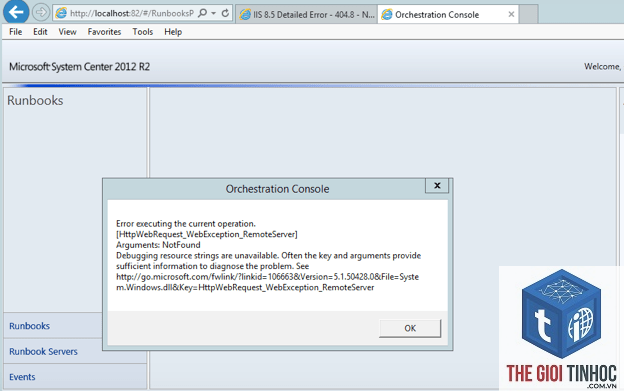This screenshot has width=624, height=391.
Task: Close the Orchestration Console dialog with X
Action: tap(437, 186)
